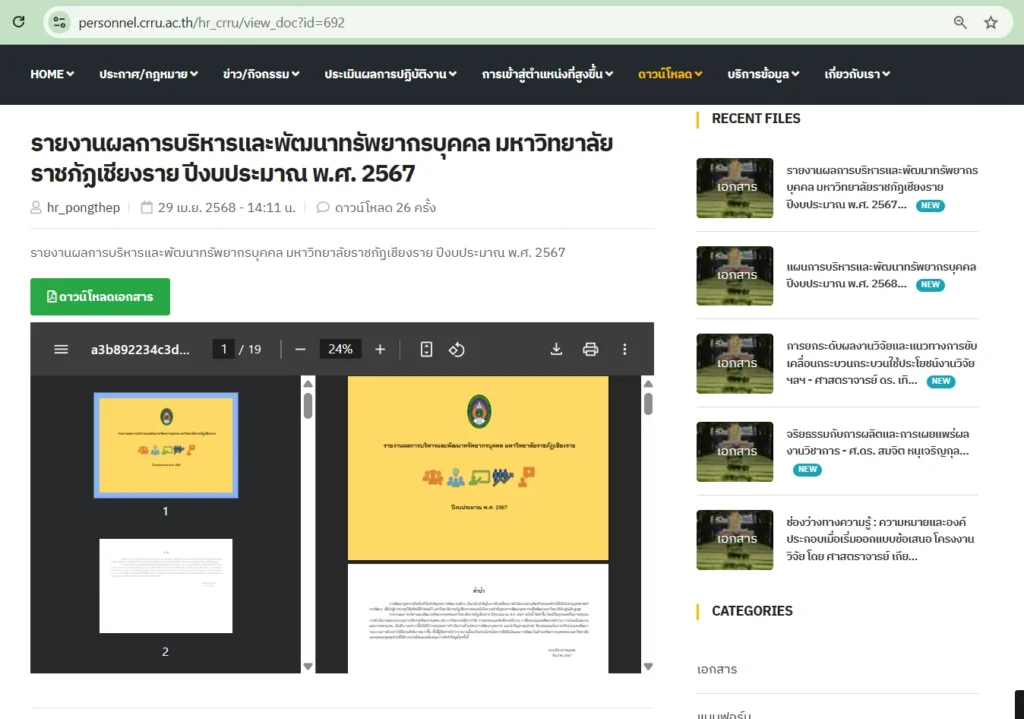Click download count ดาวน์โหลด 26 ครั้ง
The width and height of the screenshot is (1024, 719).
(385, 208)
